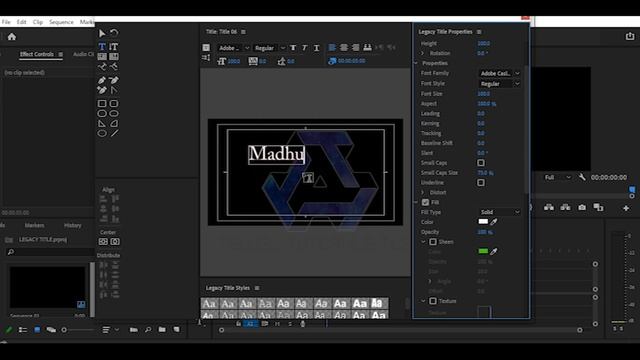The height and width of the screenshot is (360, 640).
Task: Open Font Family dropdown in Properties panel
Action: [500, 73]
